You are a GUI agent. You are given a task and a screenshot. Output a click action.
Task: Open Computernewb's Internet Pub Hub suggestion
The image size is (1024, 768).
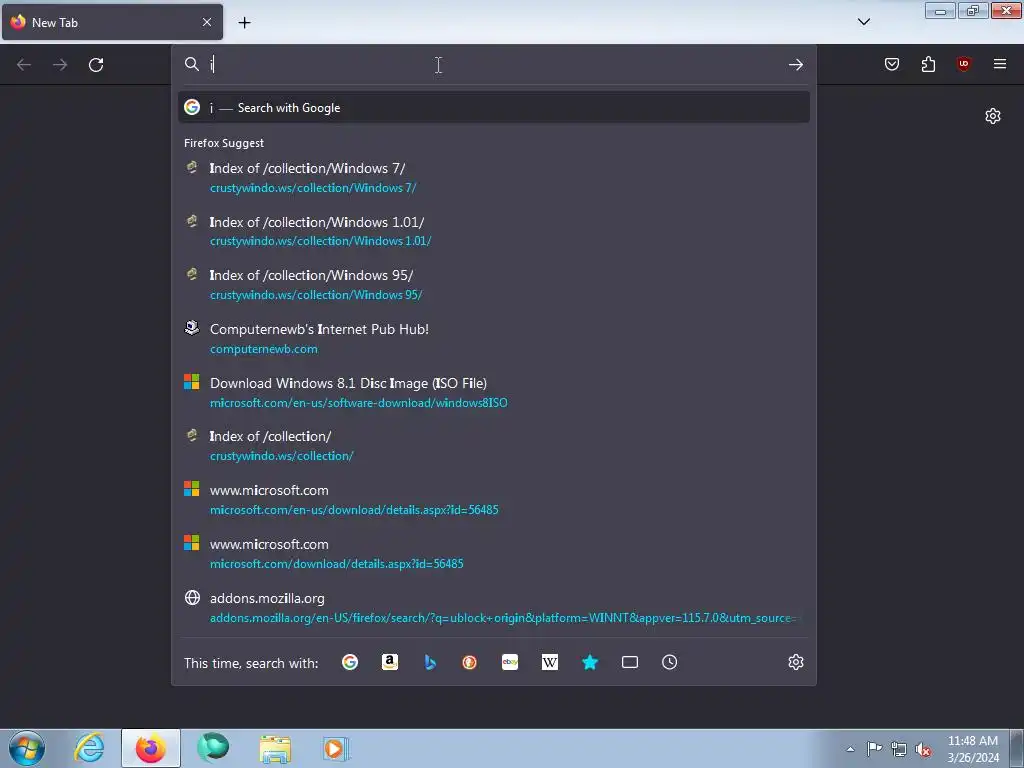494,338
